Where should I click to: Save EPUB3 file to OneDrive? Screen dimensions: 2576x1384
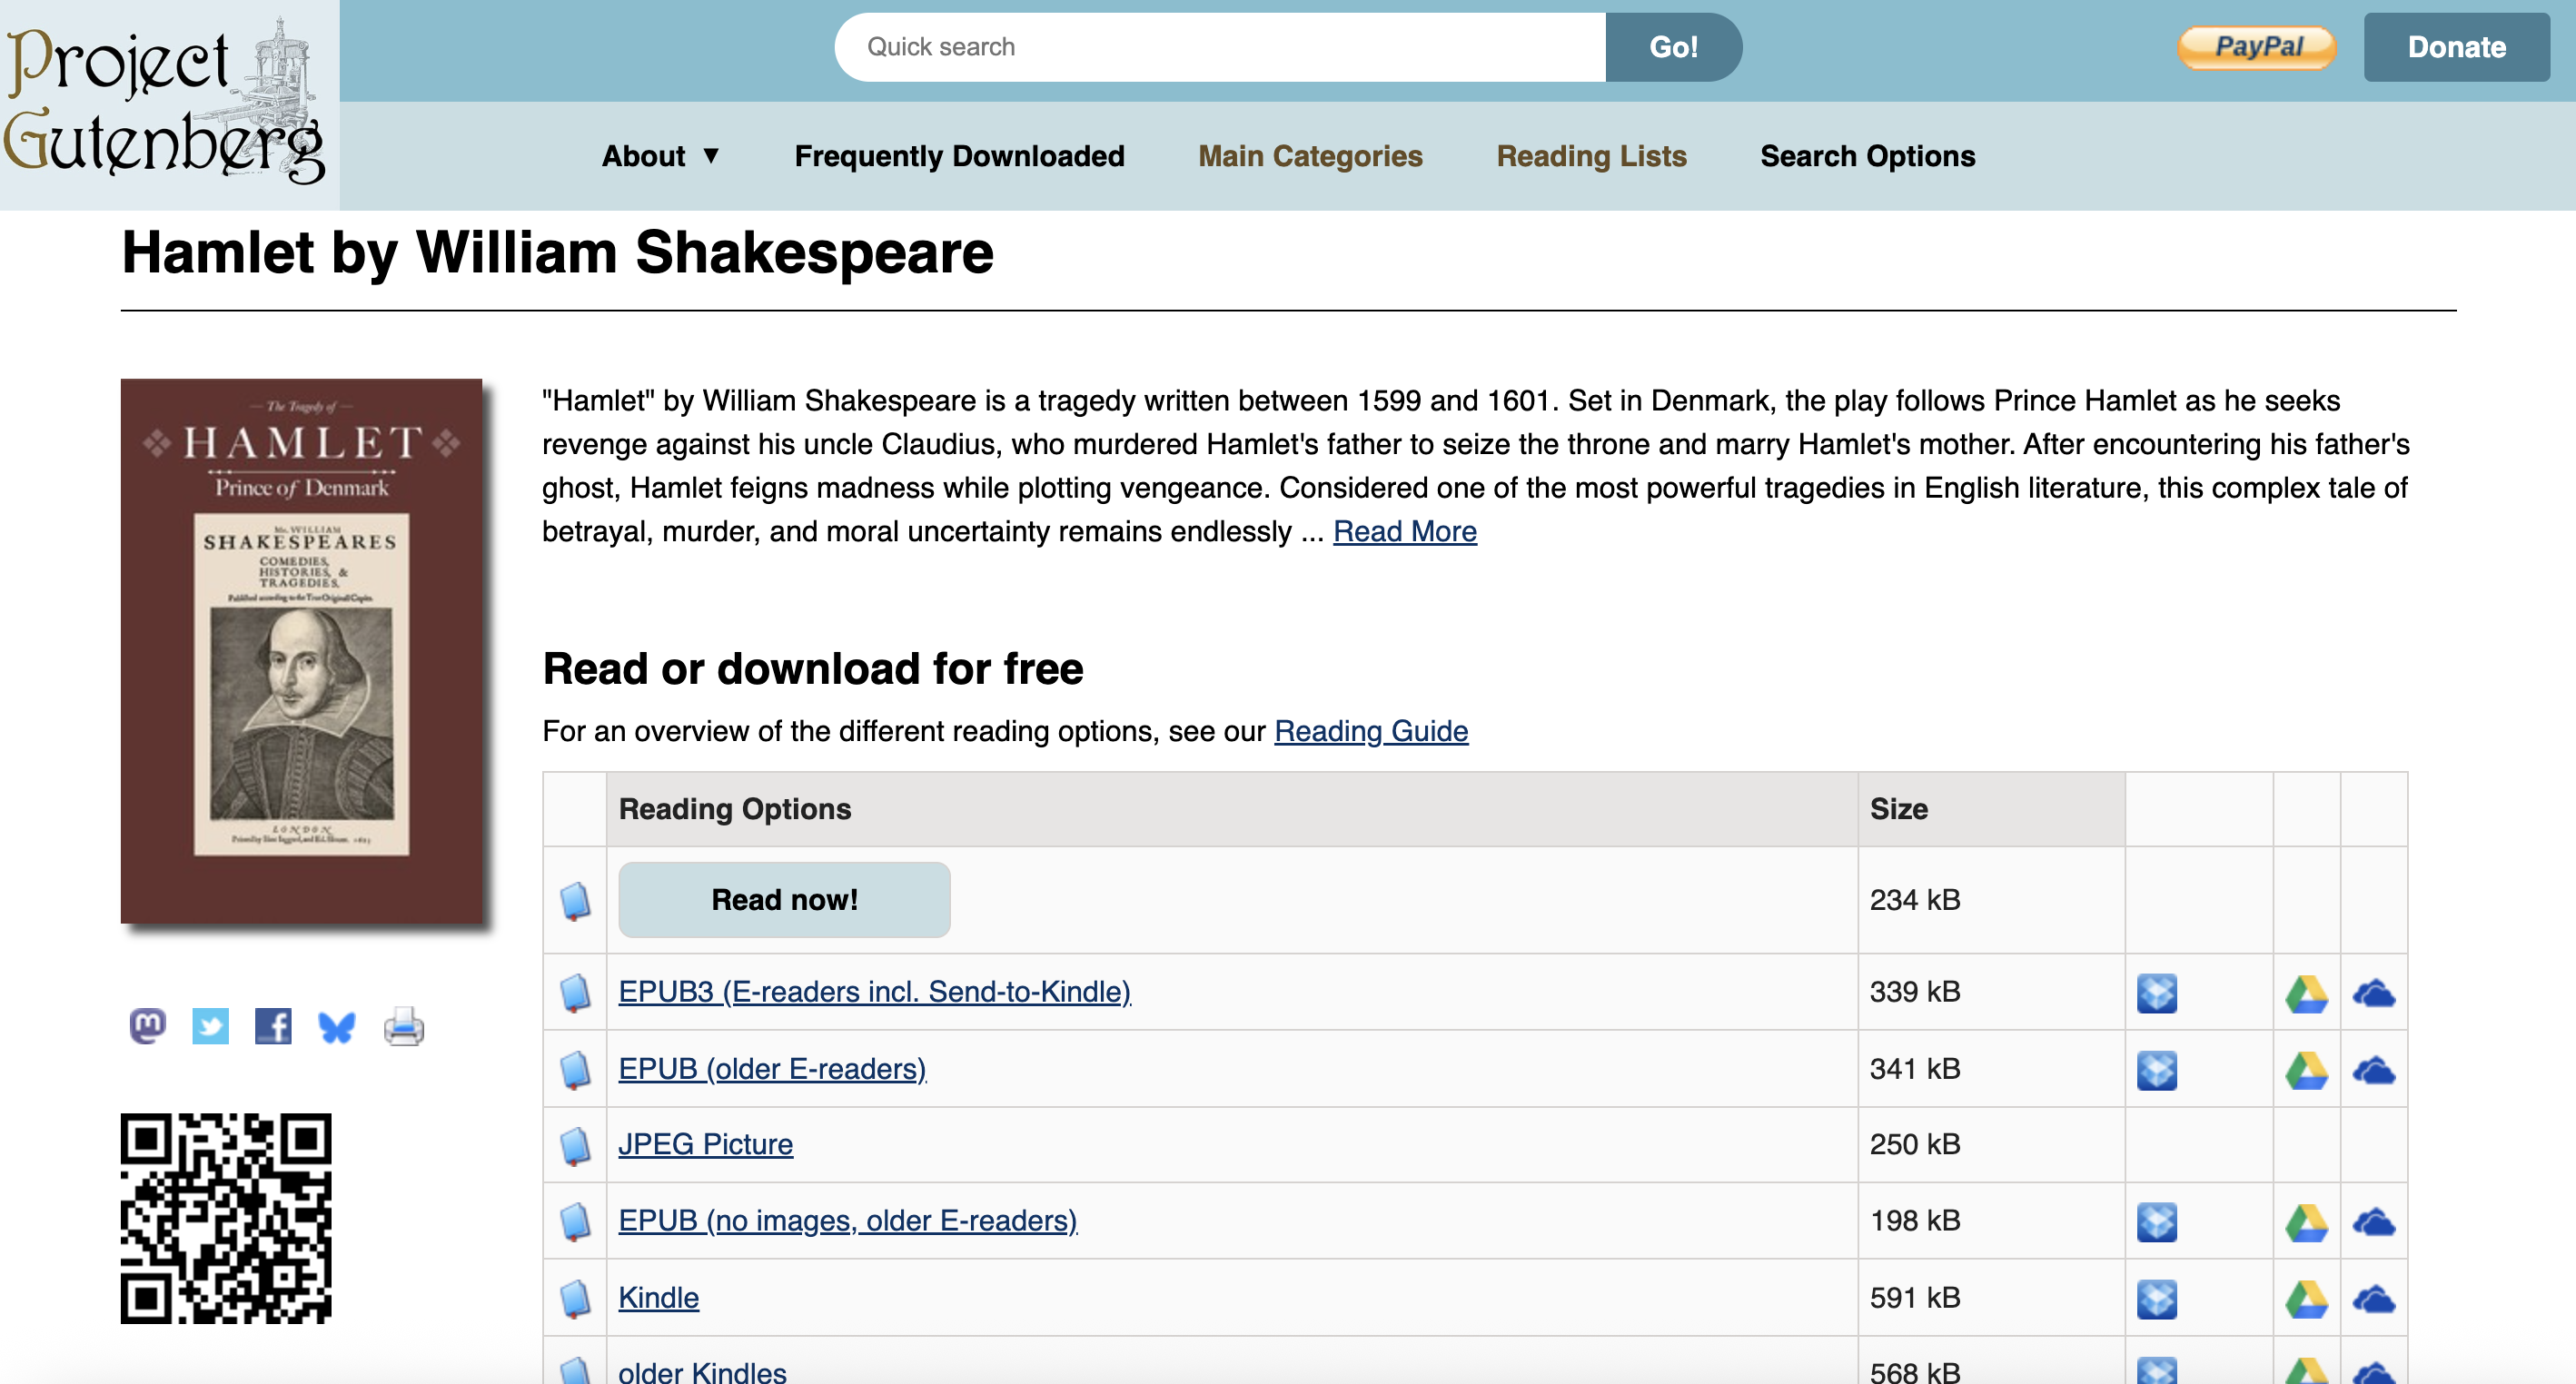tap(2374, 994)
